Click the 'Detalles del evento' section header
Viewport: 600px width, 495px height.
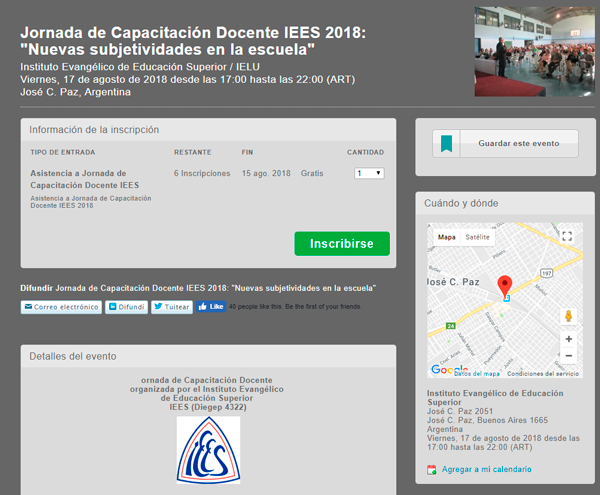point(73,356)
